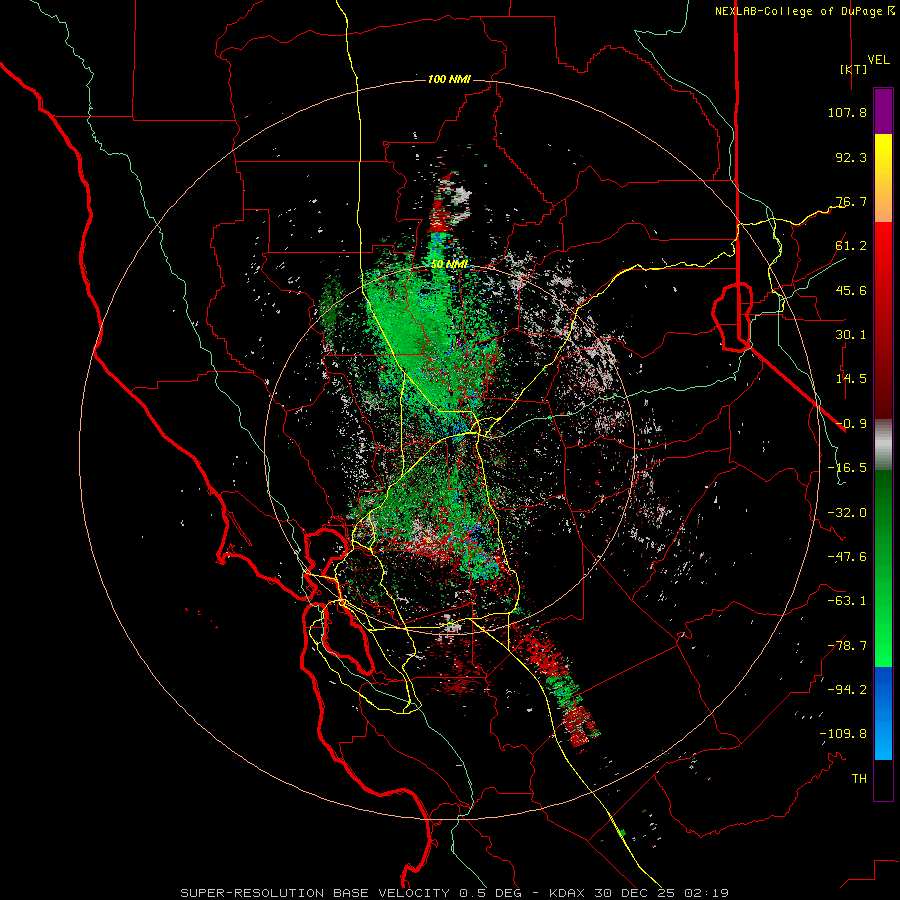900x900 pixels.
Task: Click the TH legend label
Action: pyautogui.click(x=859, y=779)
